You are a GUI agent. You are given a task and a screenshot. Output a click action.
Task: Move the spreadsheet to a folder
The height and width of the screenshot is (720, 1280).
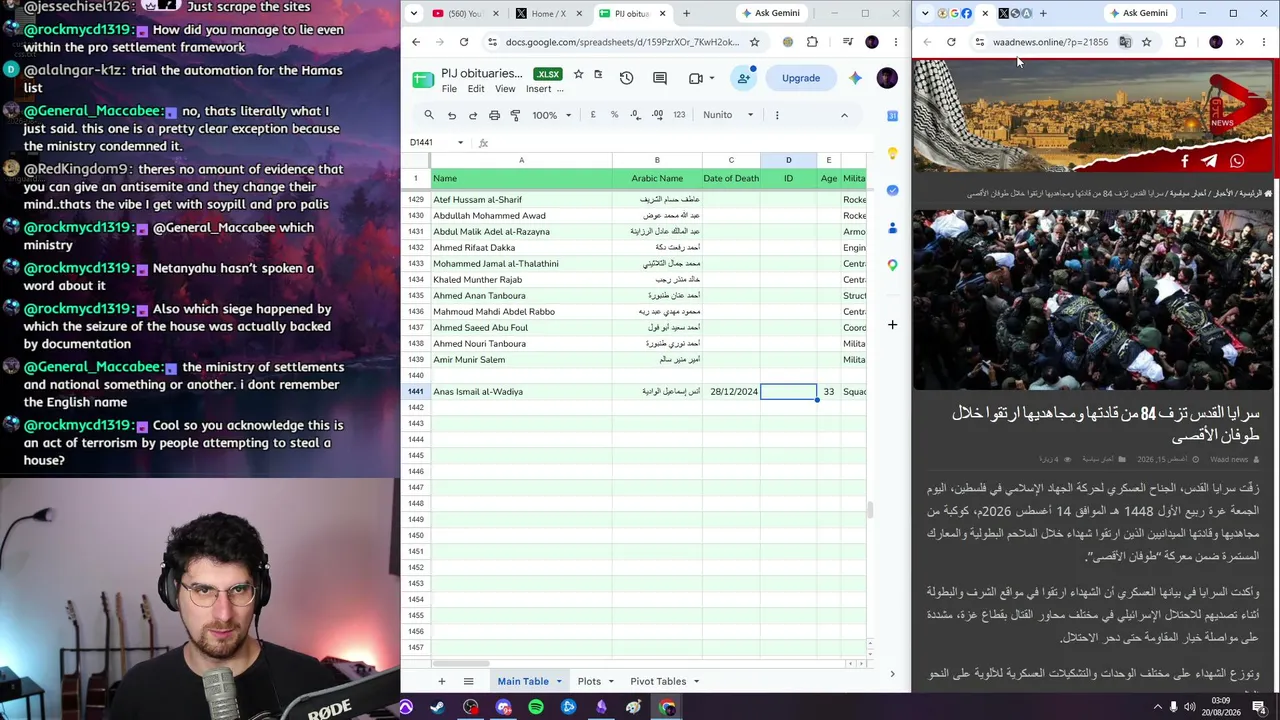[x=598, y=74]
